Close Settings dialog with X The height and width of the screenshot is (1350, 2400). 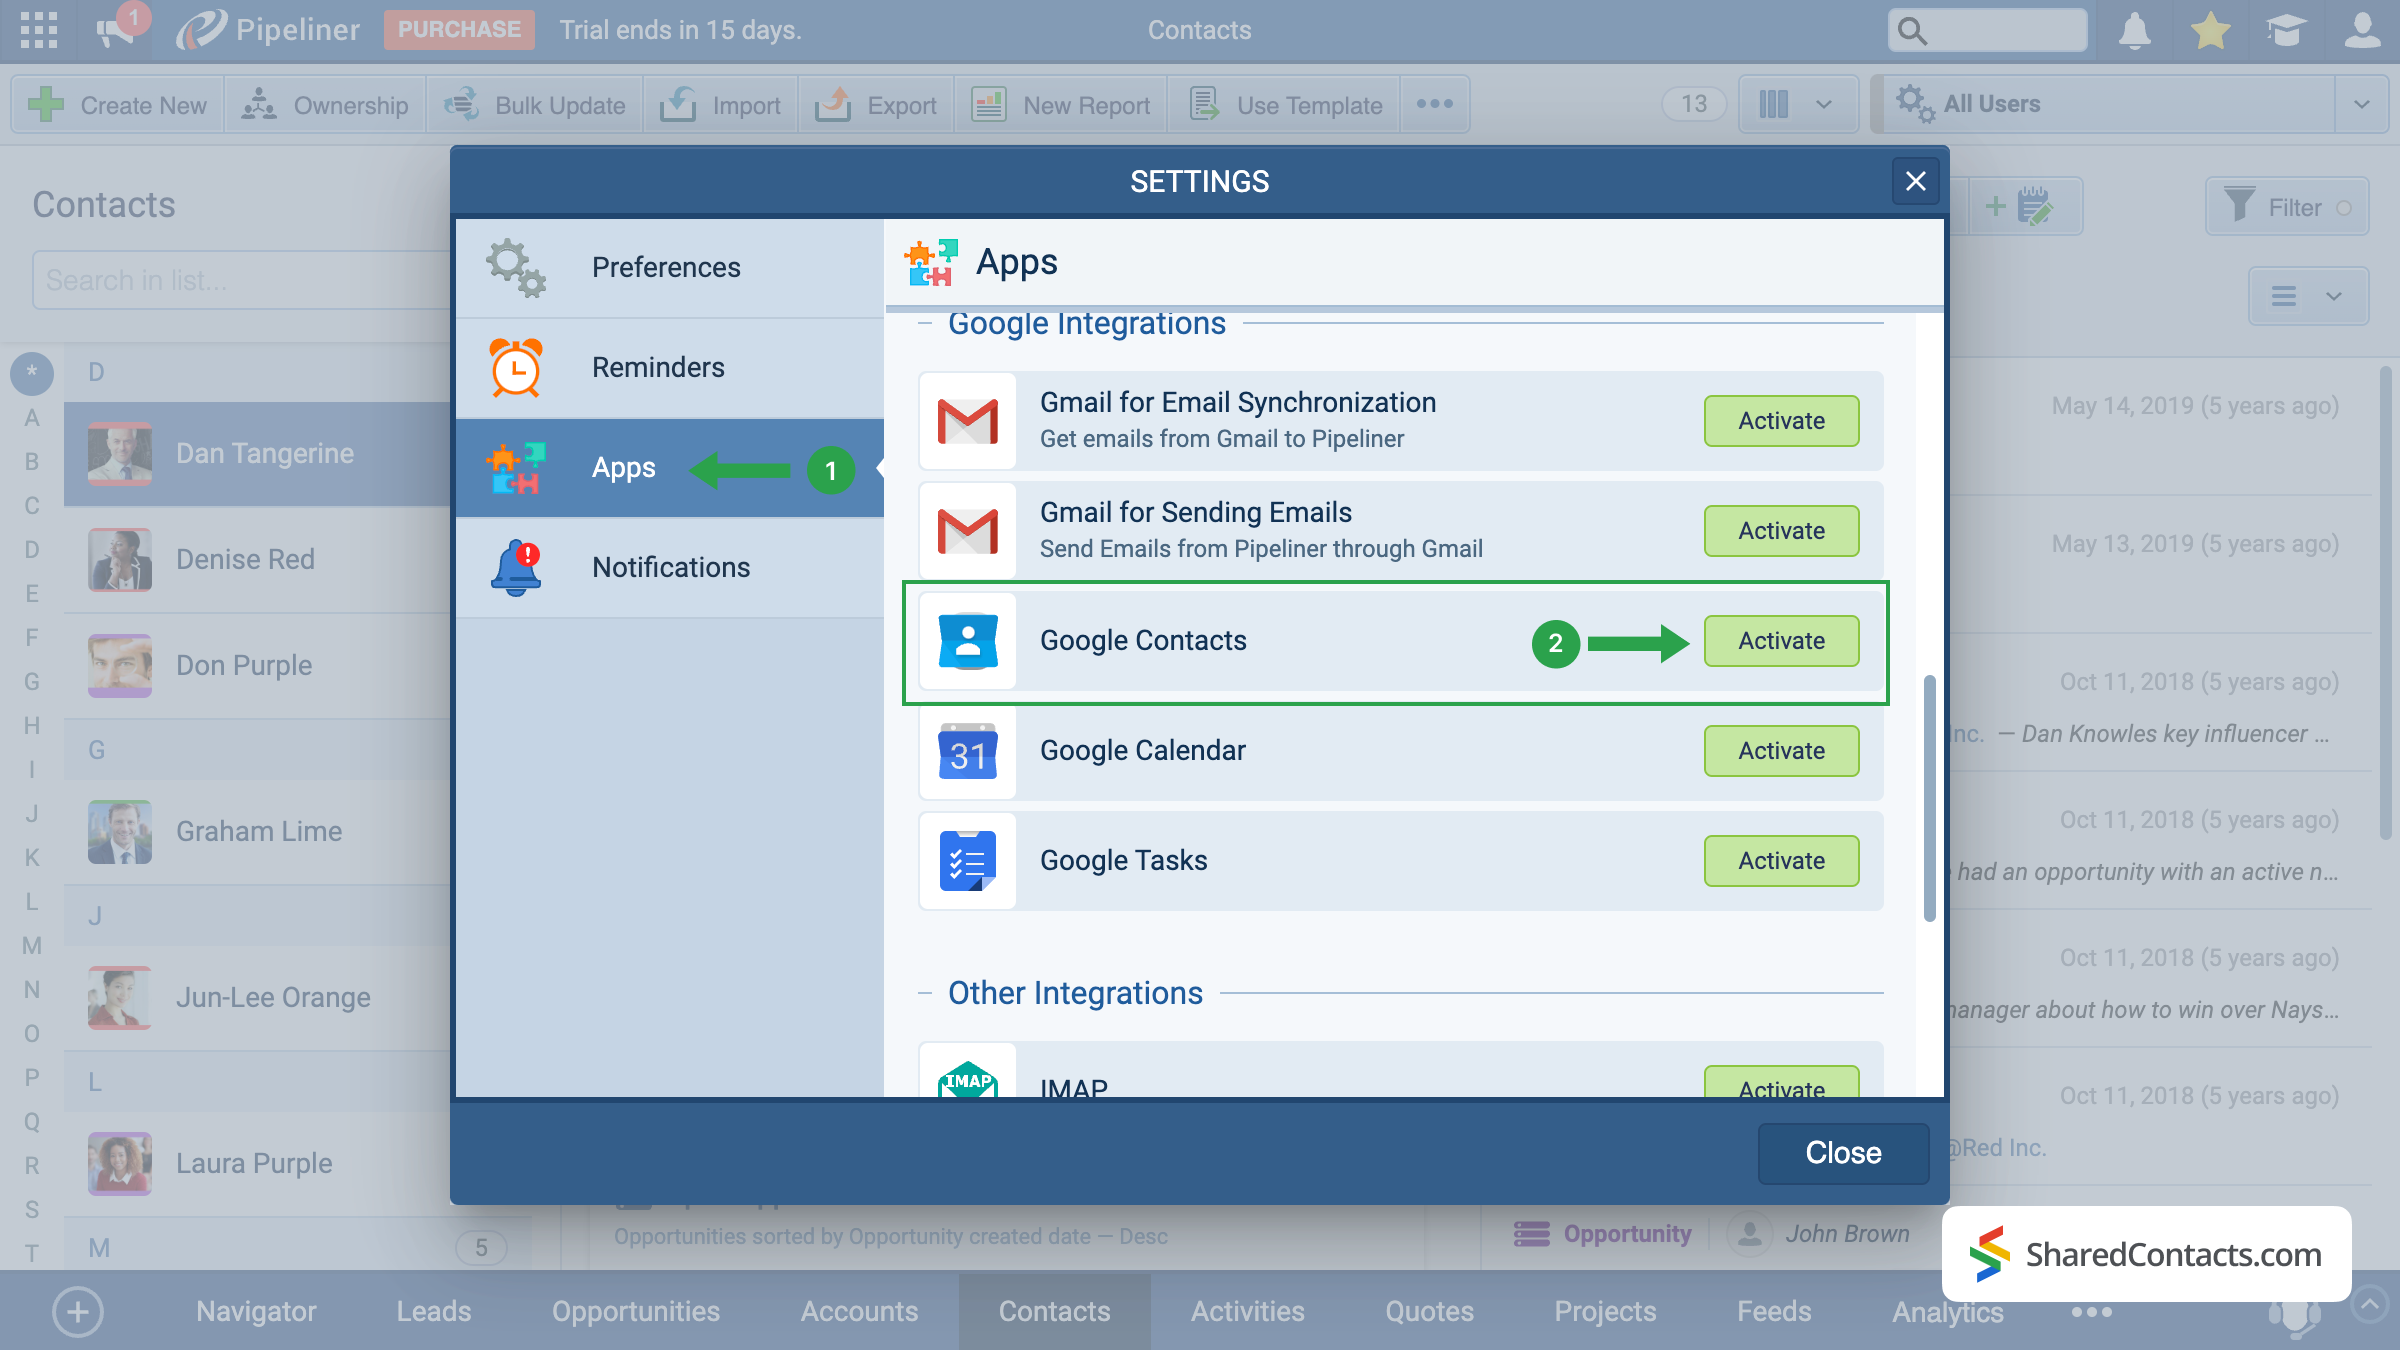point(1915,181)
